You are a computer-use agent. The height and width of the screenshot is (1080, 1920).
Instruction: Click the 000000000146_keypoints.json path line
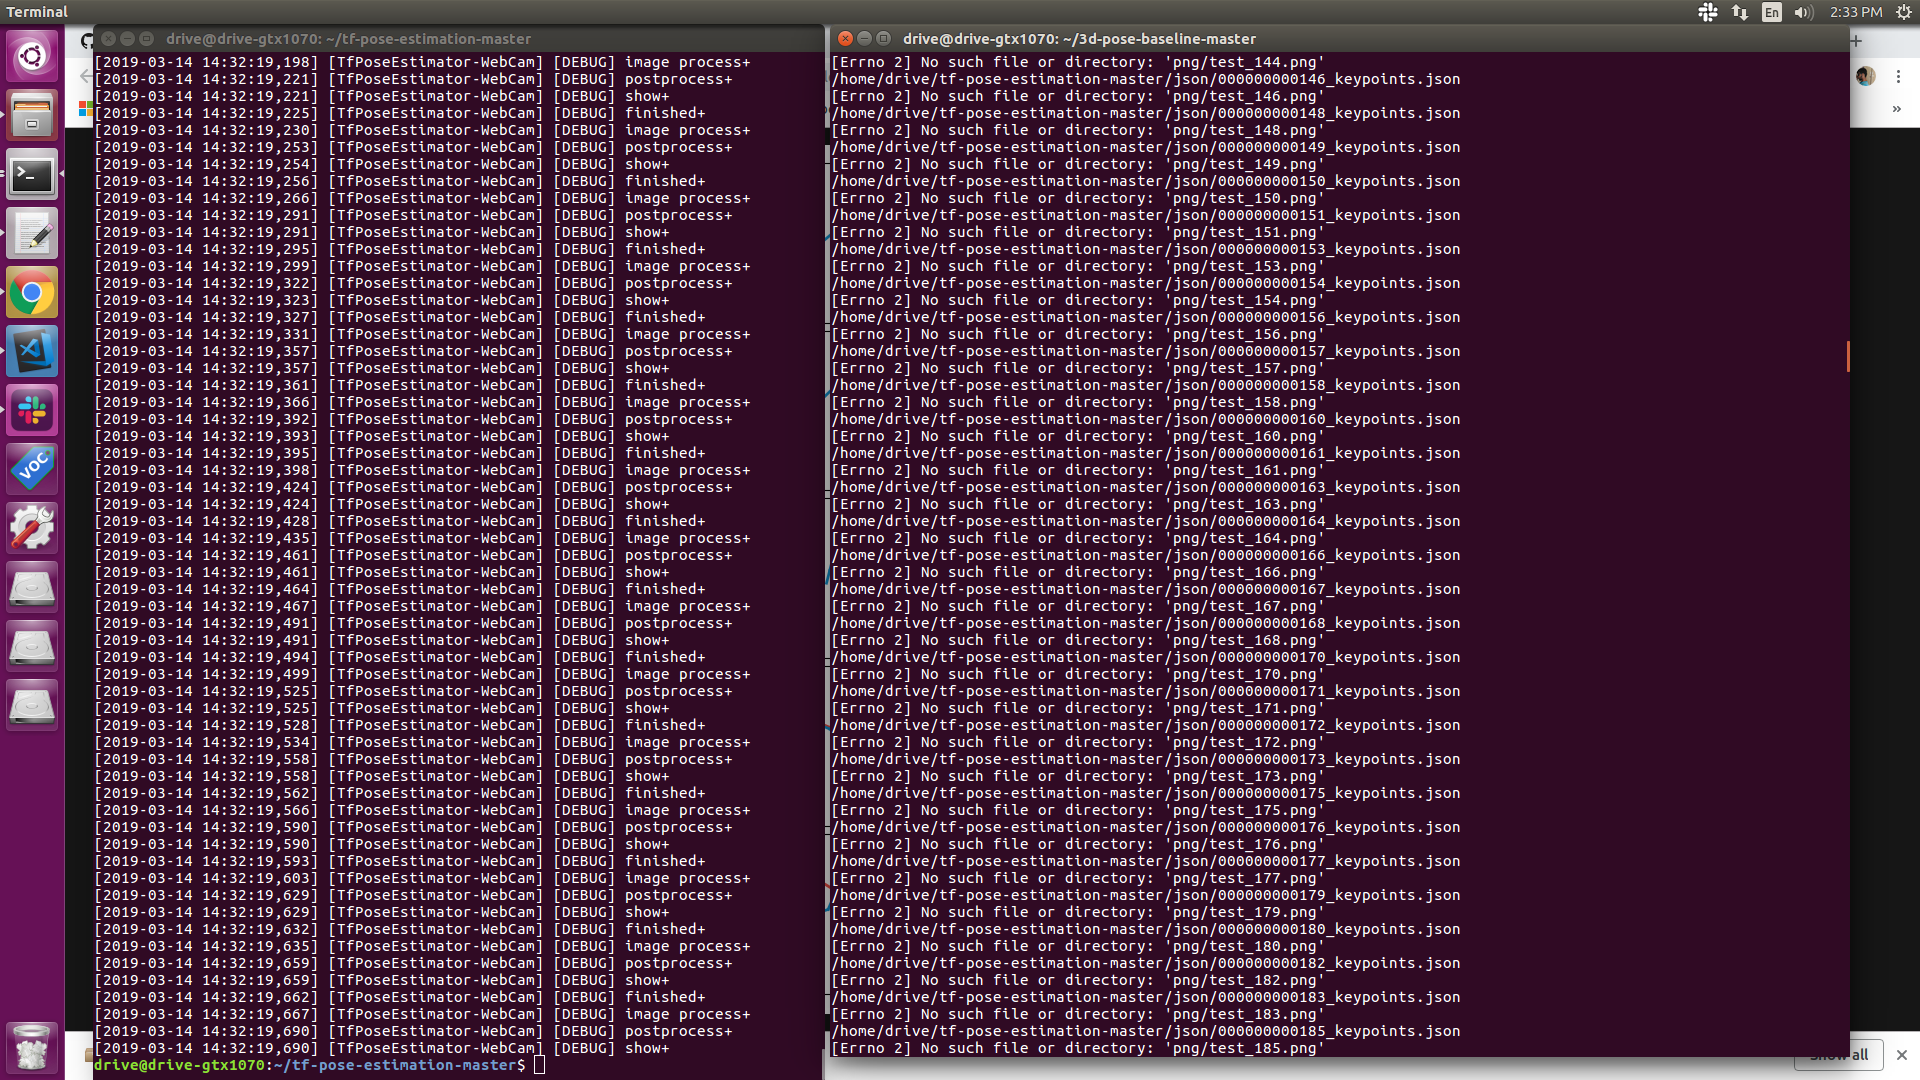point(1146,79)
